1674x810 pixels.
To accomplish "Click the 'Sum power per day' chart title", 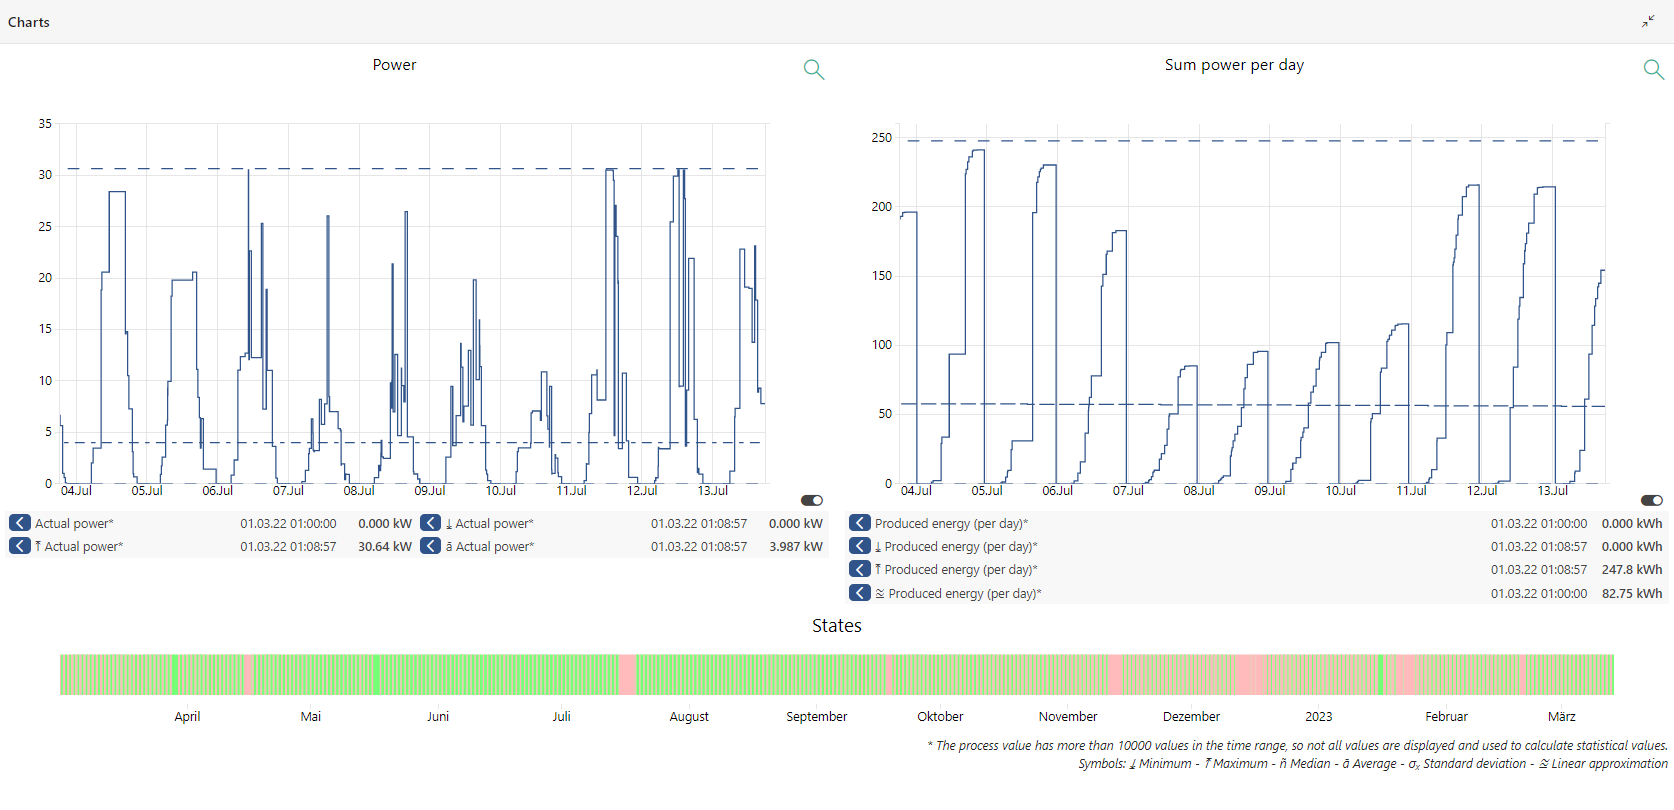I will click(1234, 65).
